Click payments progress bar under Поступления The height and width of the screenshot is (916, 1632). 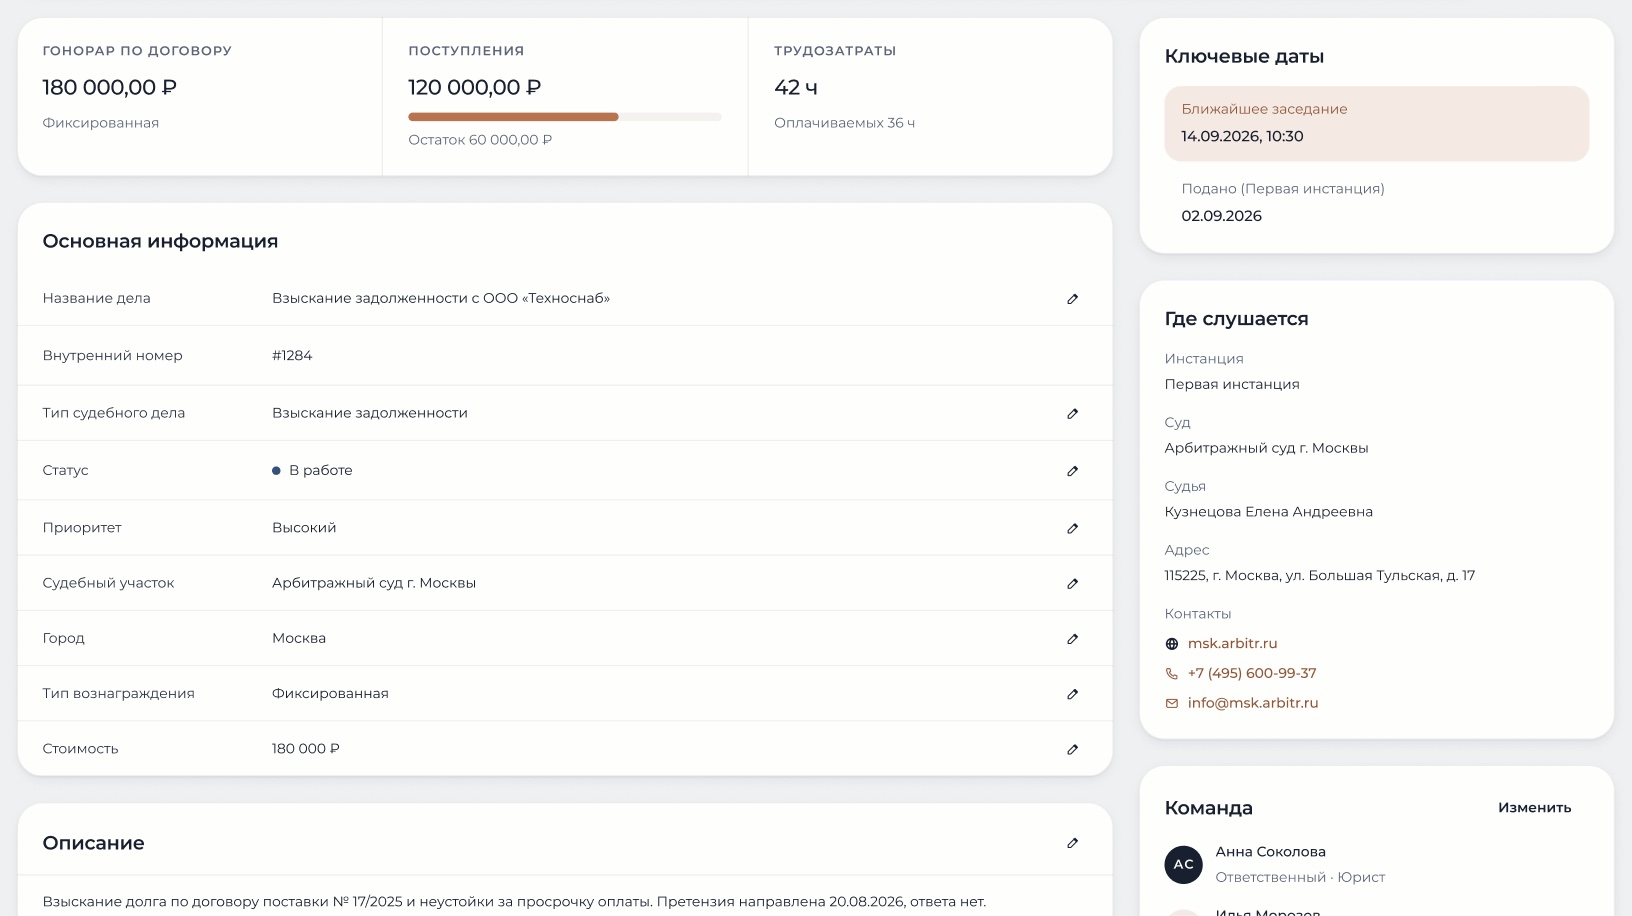point(565,117)
